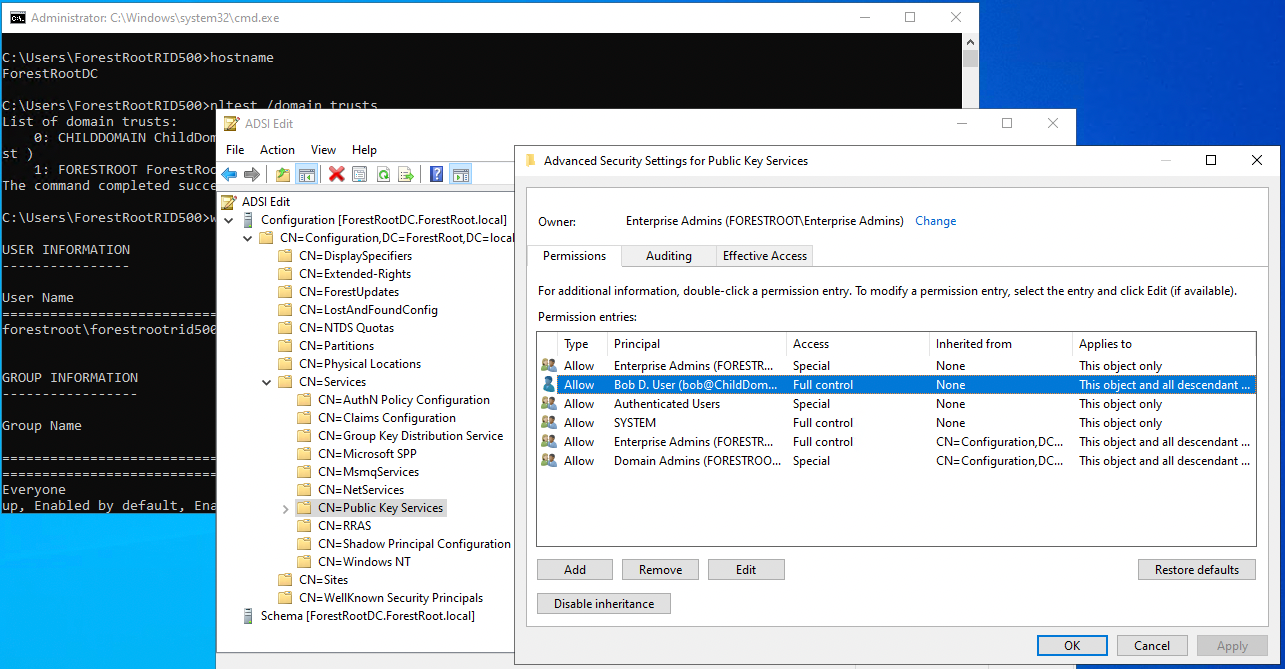
Task: Click the group icon on SYSTEM entry
Action: pyautogui.click(x=548, y=422)
